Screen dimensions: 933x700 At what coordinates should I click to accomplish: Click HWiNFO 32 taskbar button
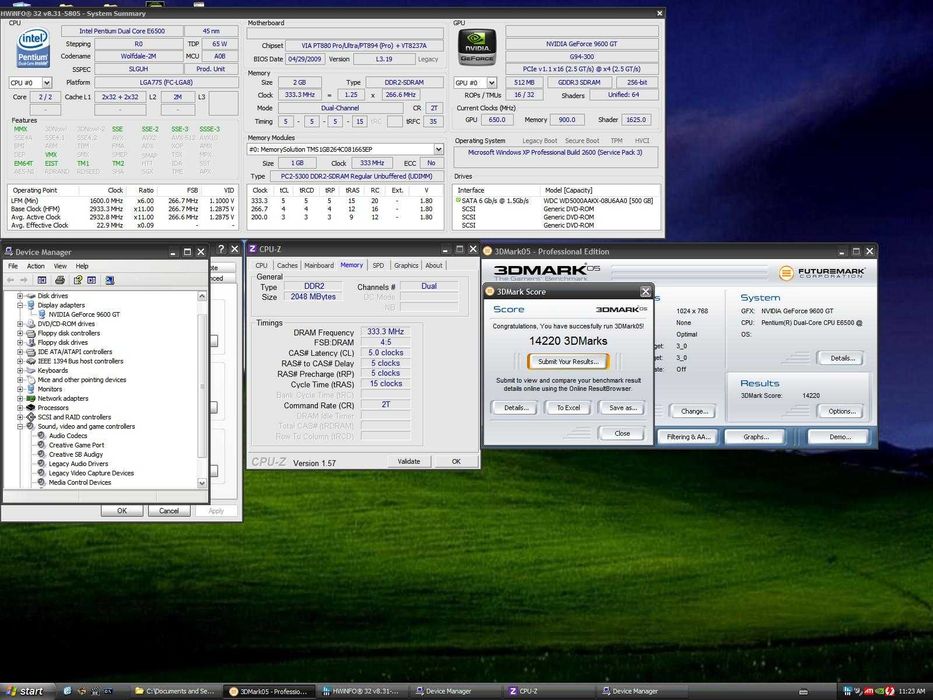point(362,691)
